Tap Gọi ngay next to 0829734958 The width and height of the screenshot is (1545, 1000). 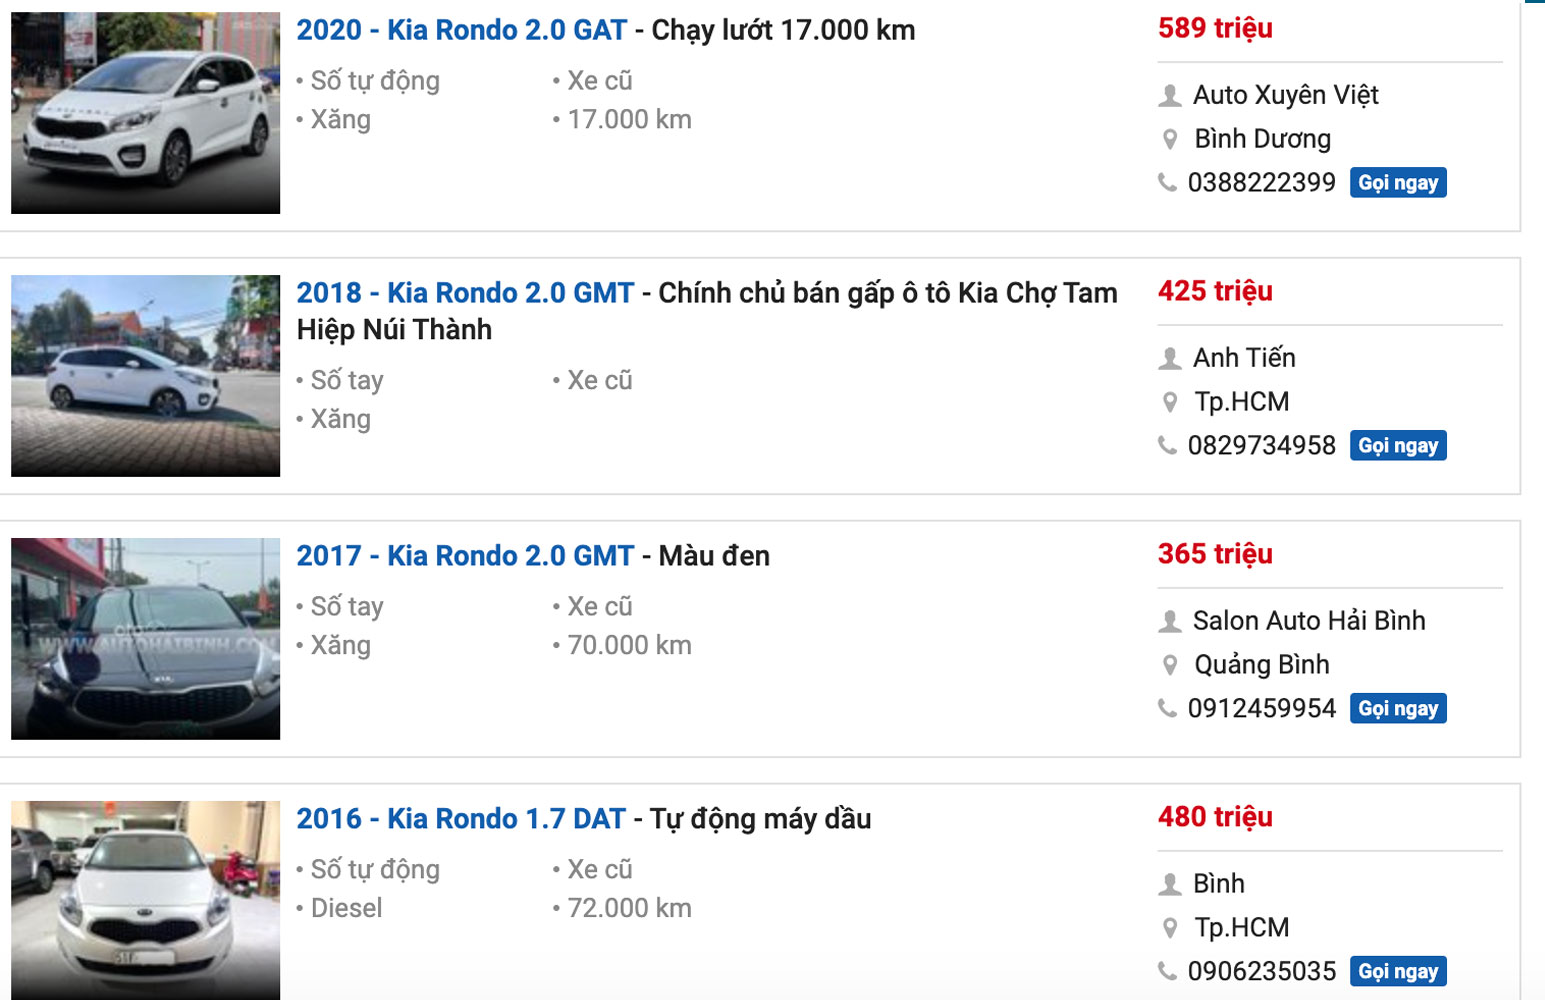click(1398, 446)
